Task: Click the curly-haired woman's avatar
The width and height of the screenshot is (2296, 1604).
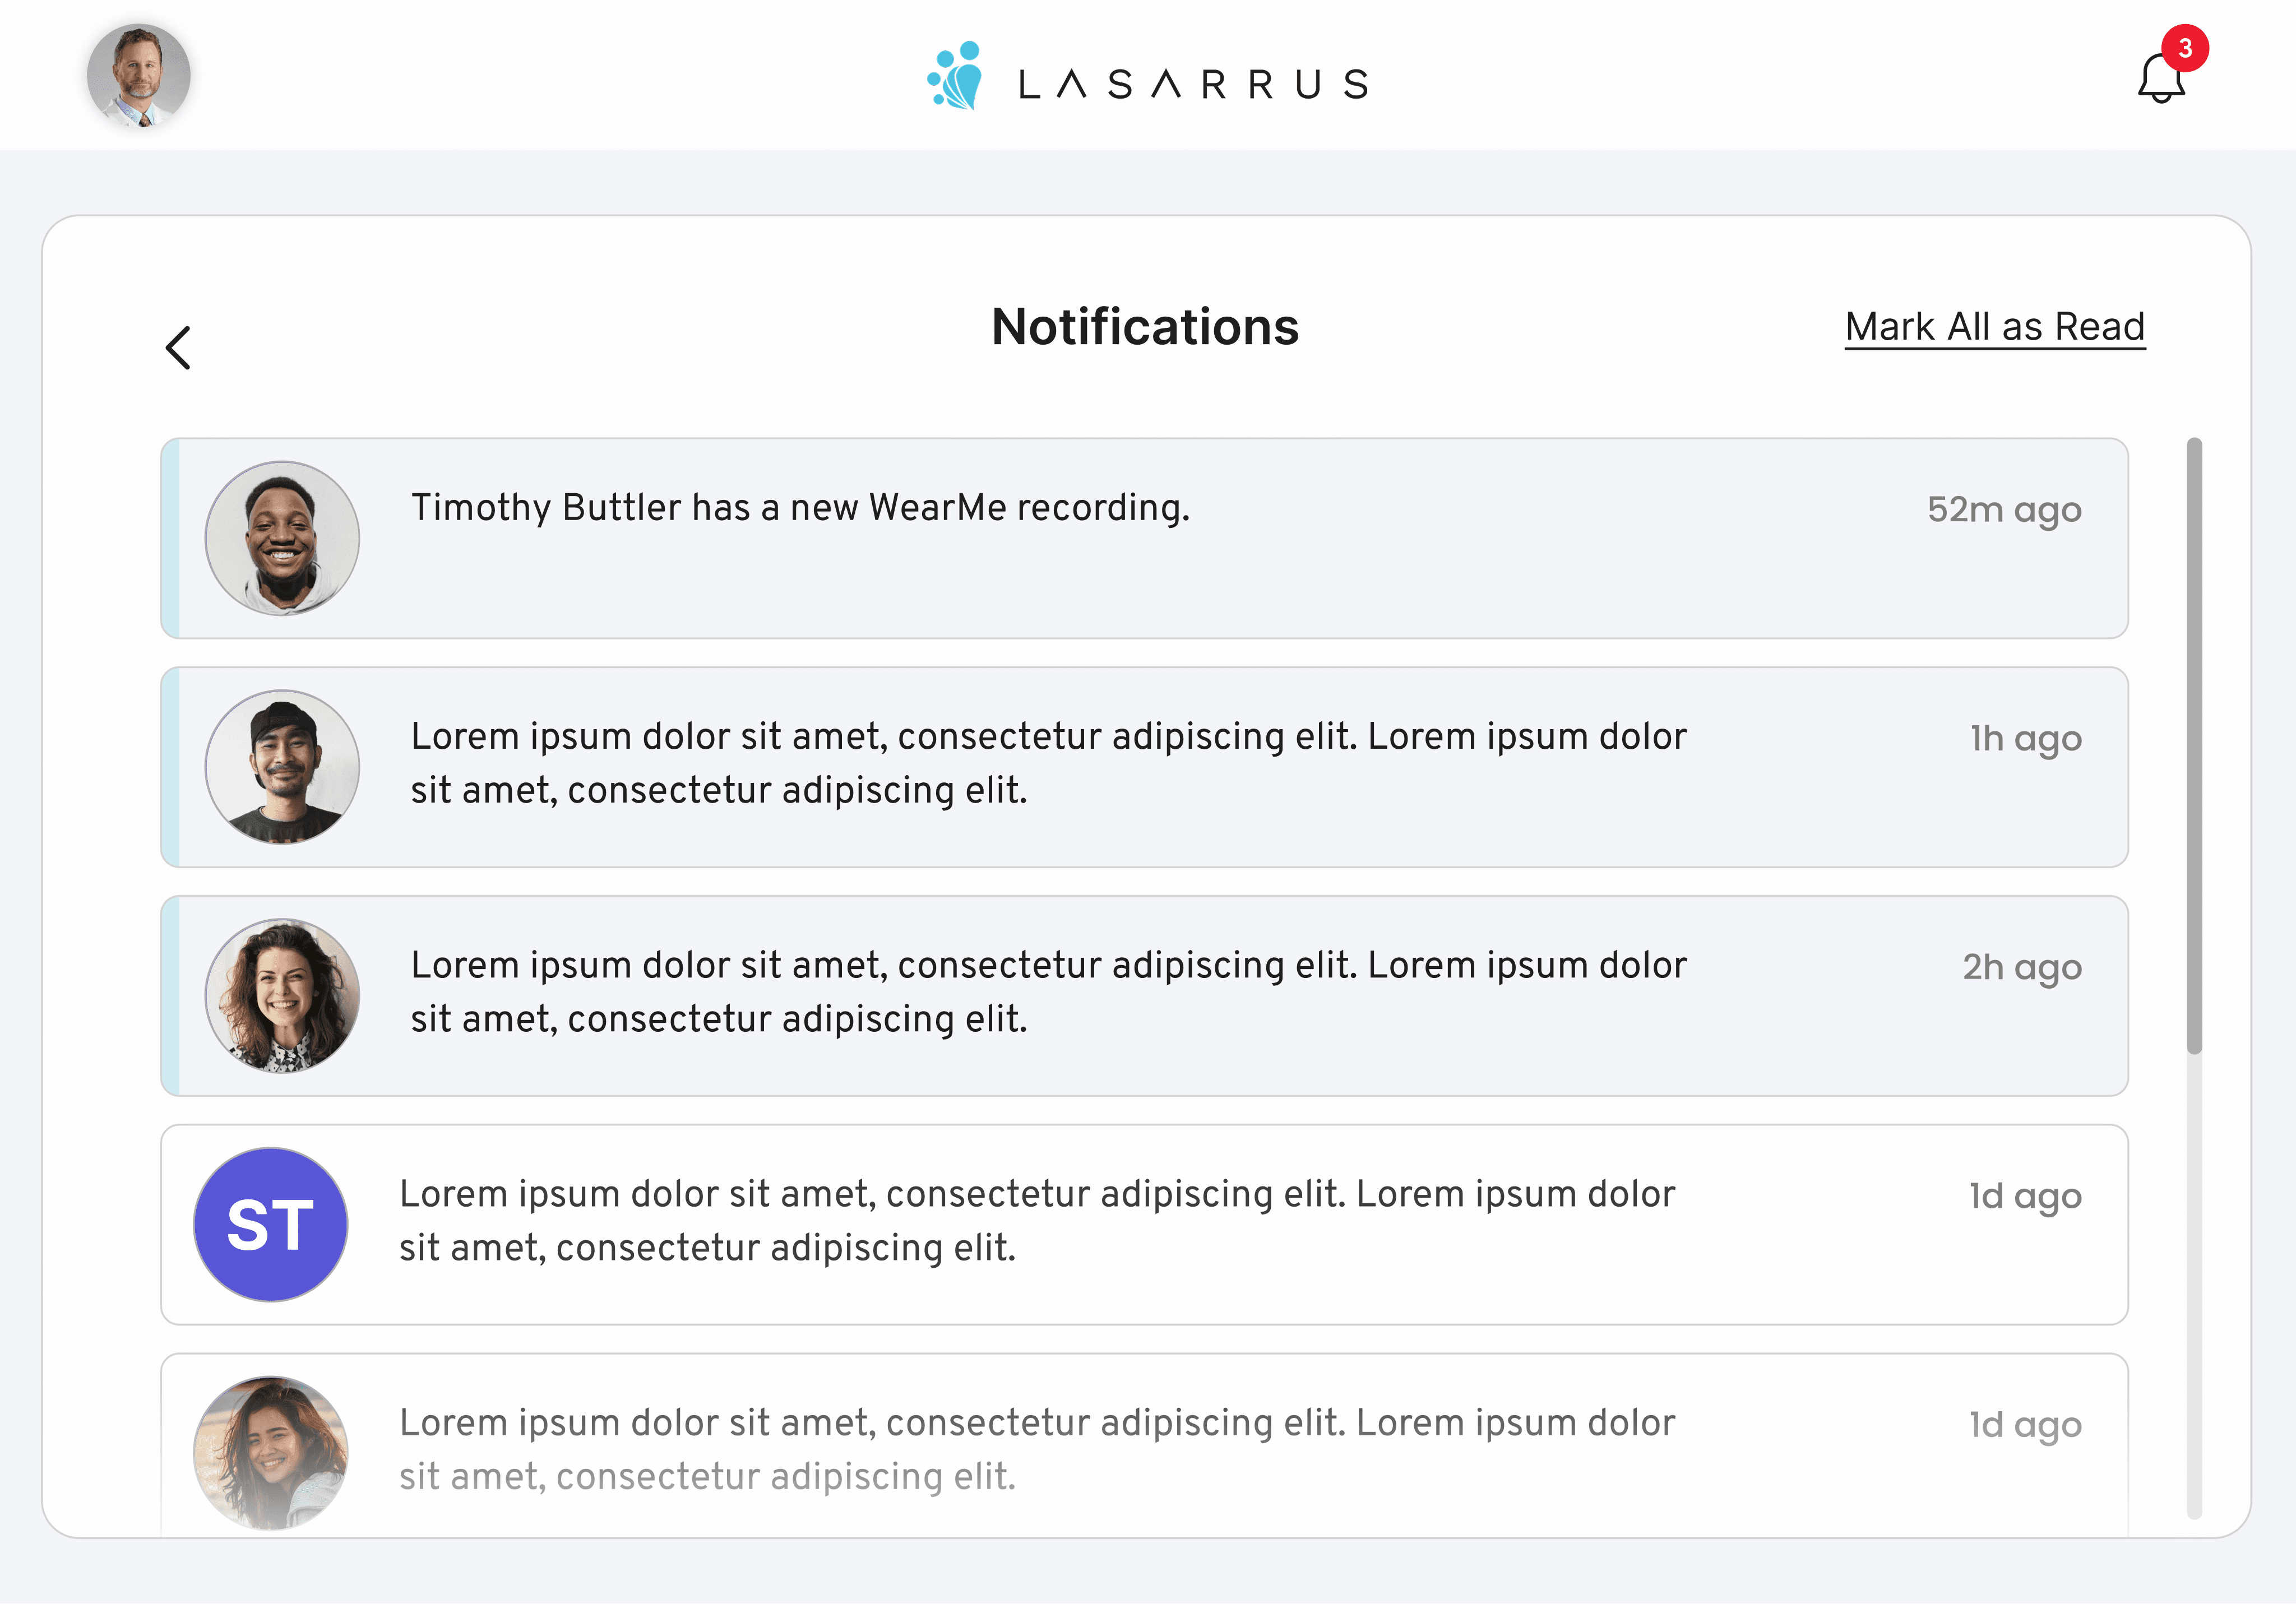Action: click(x=282, y=996)
